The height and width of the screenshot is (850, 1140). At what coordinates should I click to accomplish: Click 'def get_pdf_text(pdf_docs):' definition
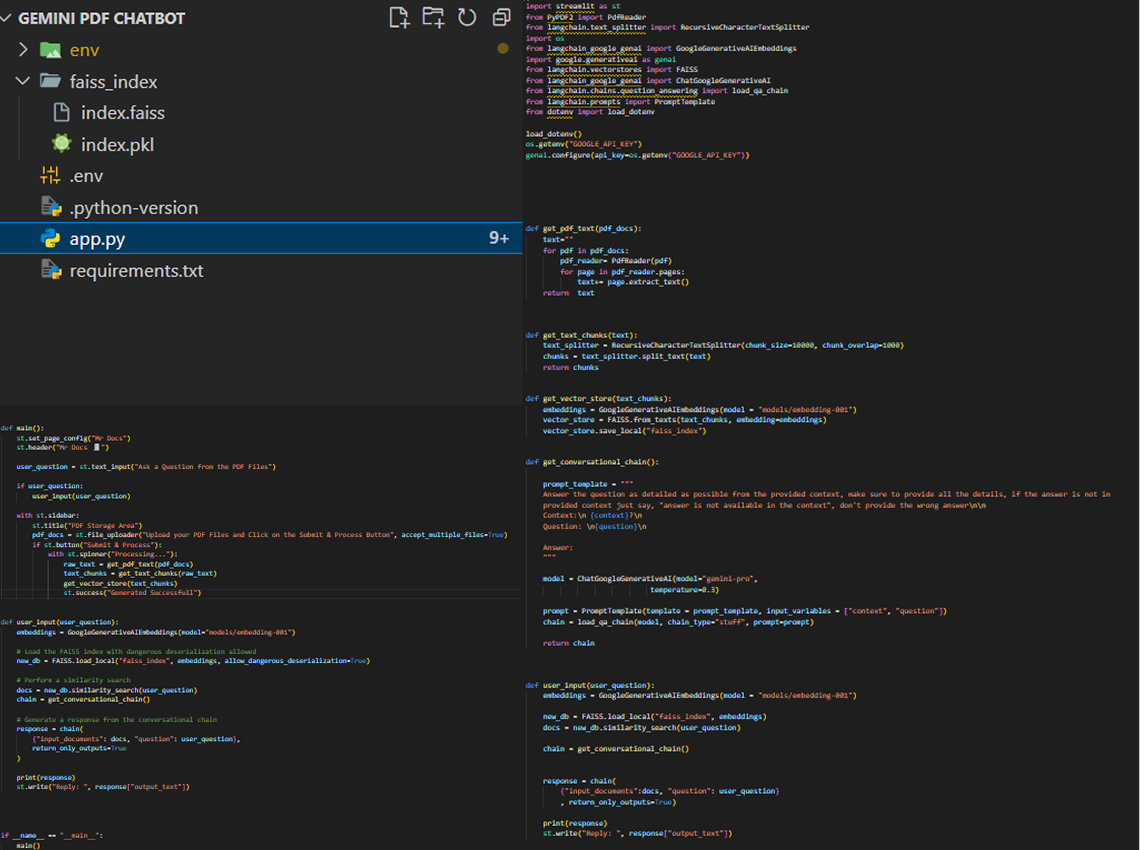(584, 228)
